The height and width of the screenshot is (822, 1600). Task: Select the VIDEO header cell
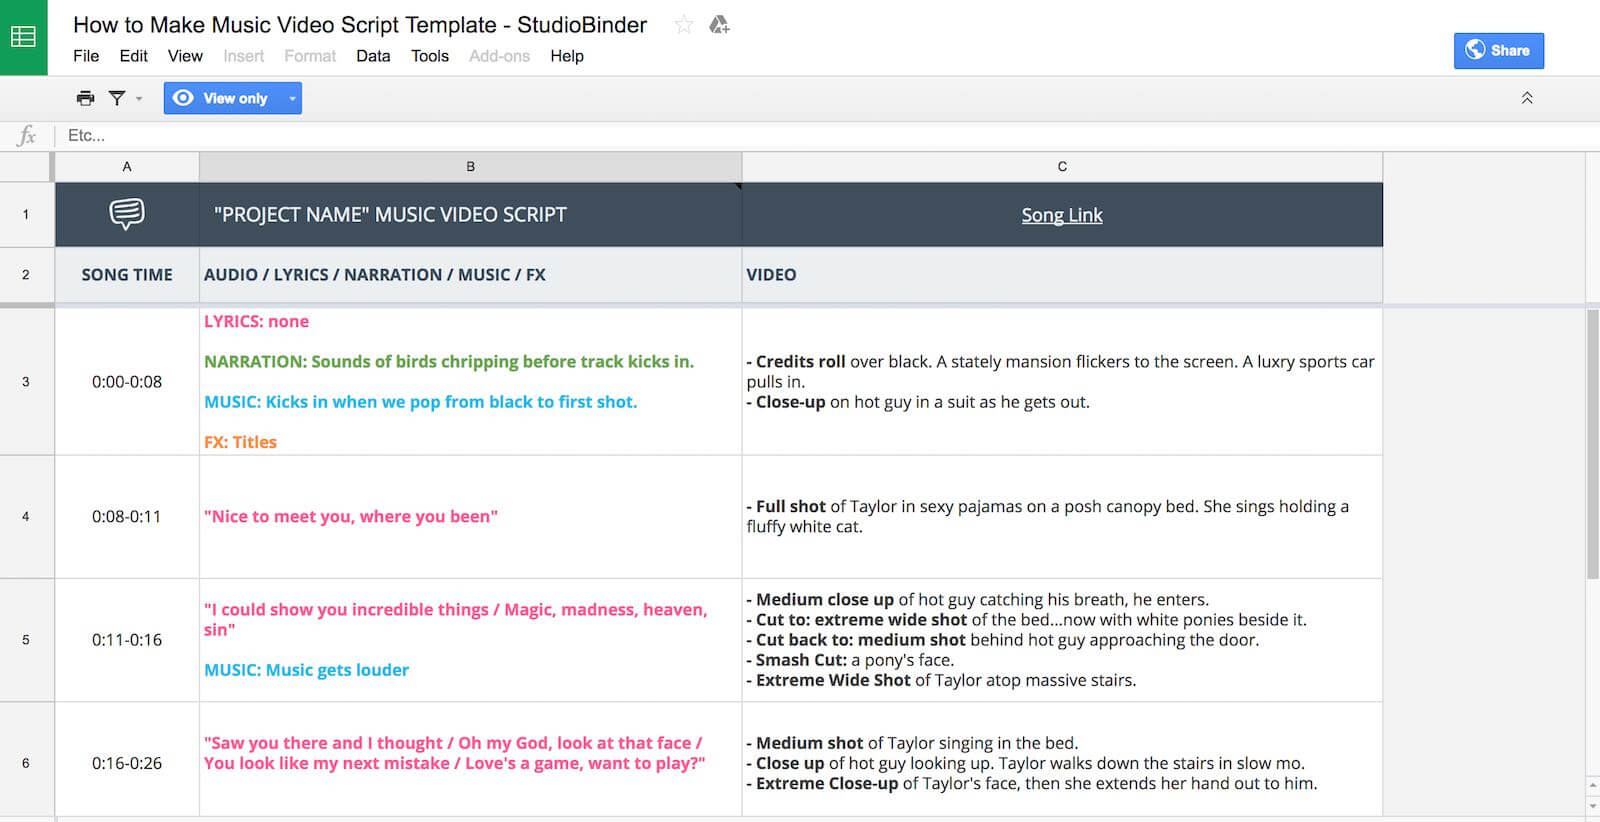pos(1062,274)
